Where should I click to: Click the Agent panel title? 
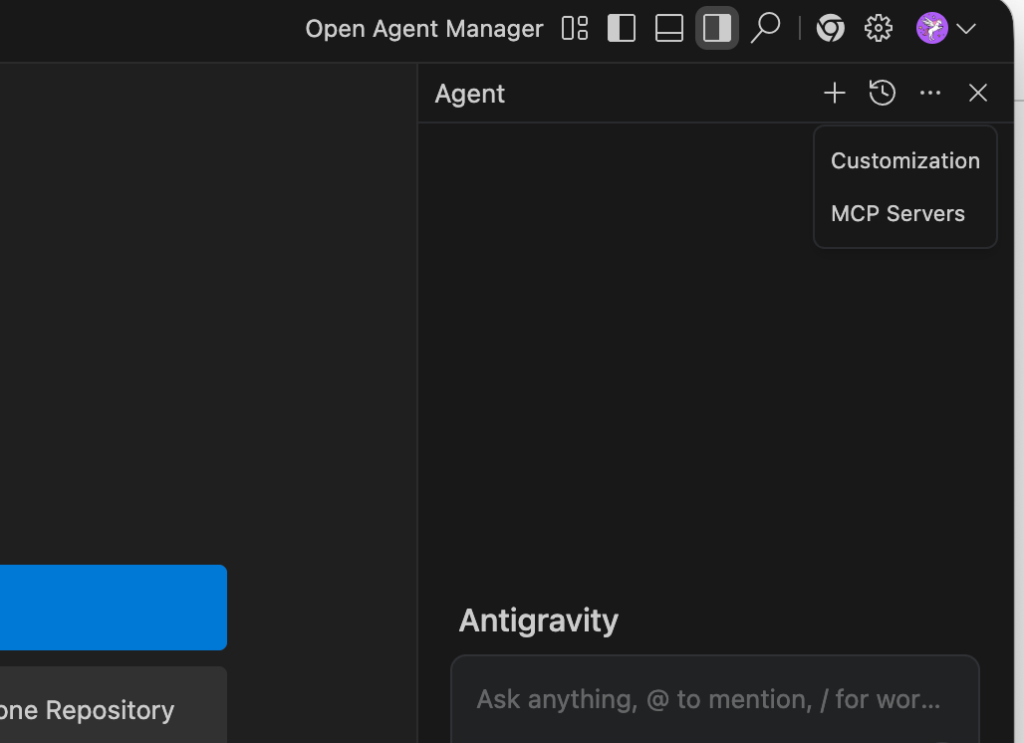(x=470, y=94)
